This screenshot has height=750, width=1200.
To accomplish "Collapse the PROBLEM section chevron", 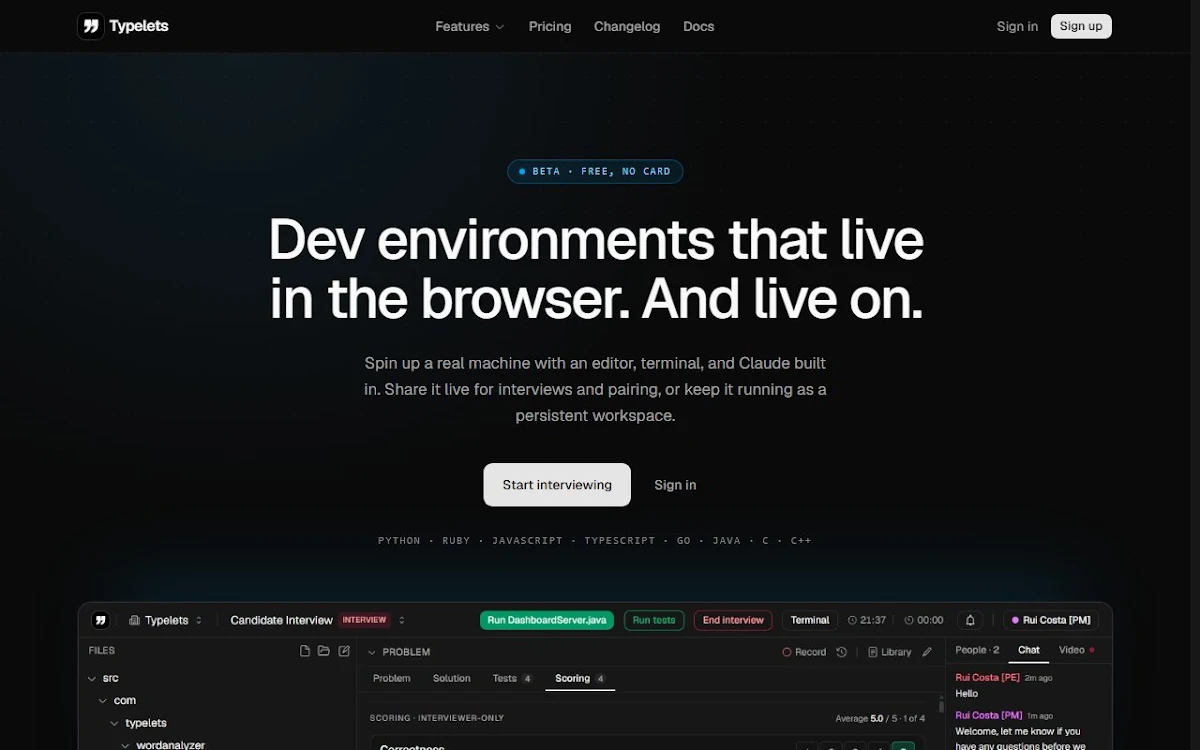I will [372, 652].
